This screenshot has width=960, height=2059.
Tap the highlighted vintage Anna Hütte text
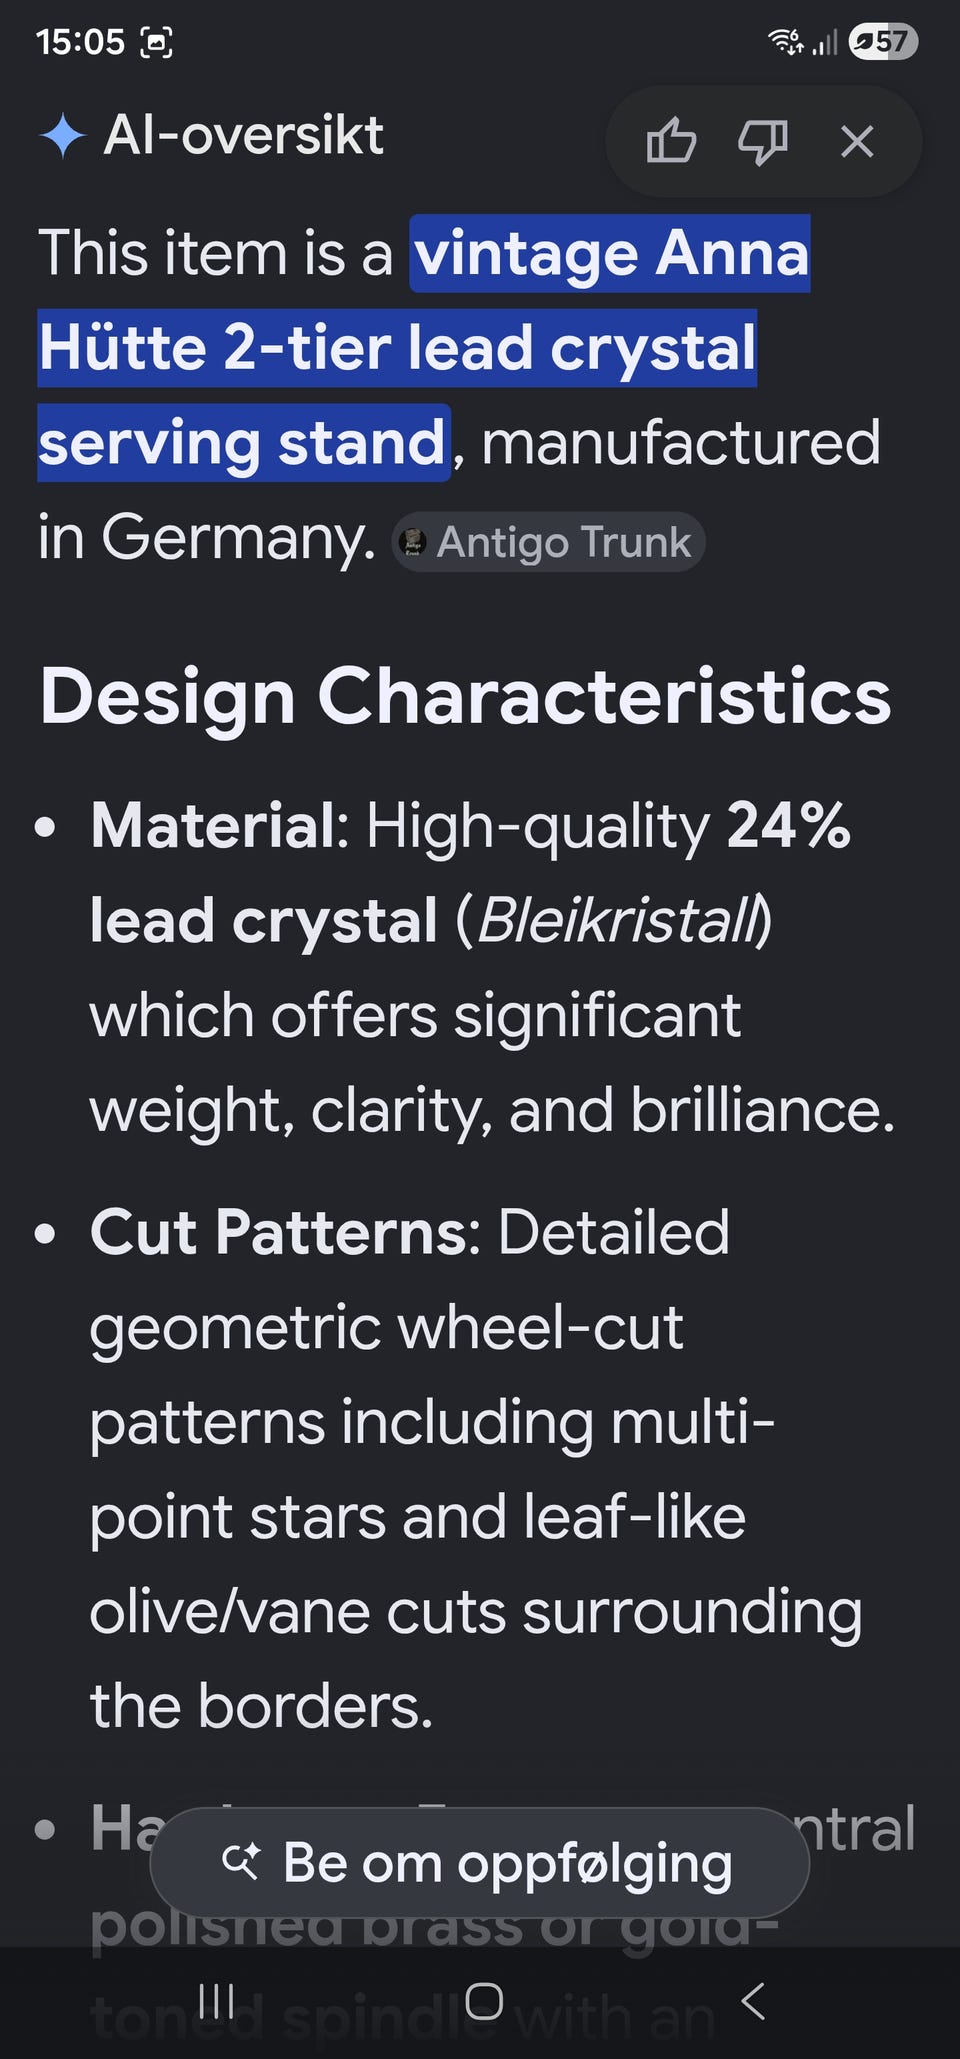[424, 348]
